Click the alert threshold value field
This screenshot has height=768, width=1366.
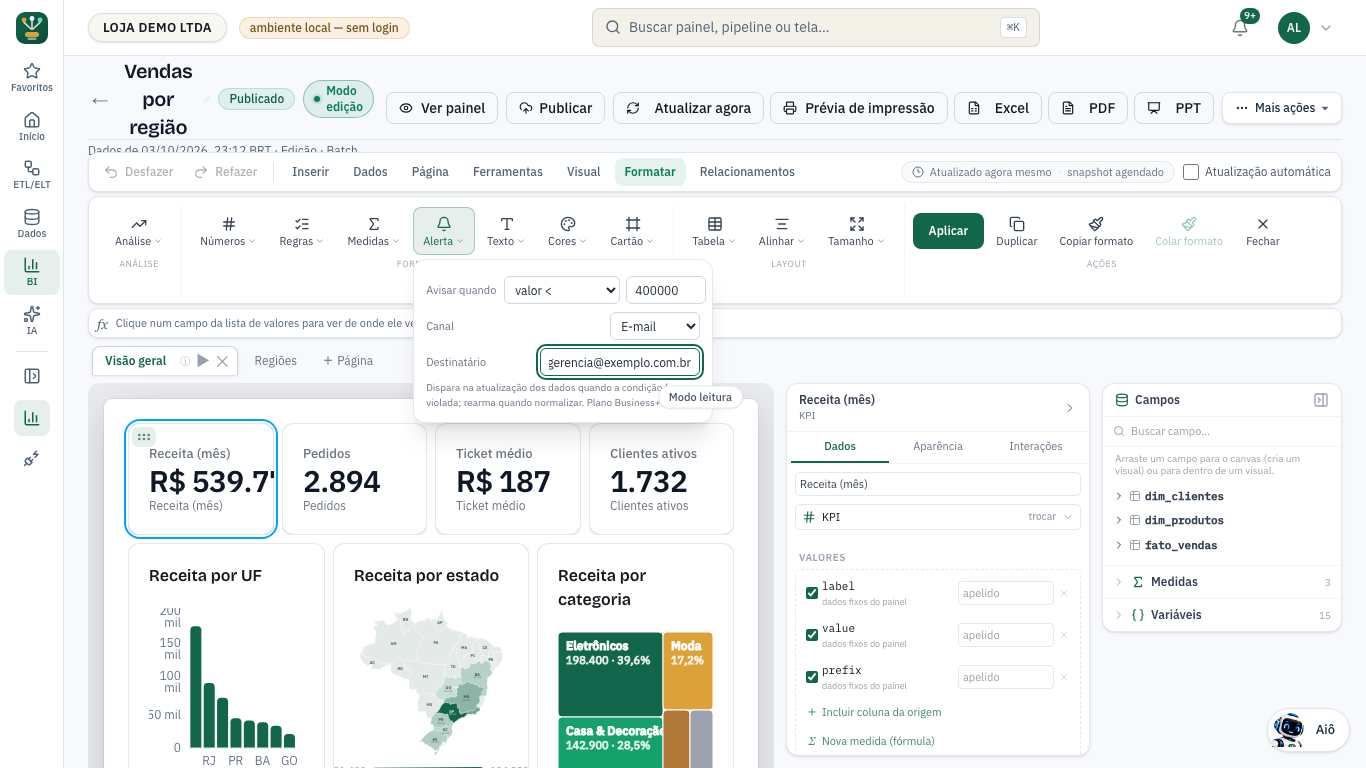coord(666,290)
